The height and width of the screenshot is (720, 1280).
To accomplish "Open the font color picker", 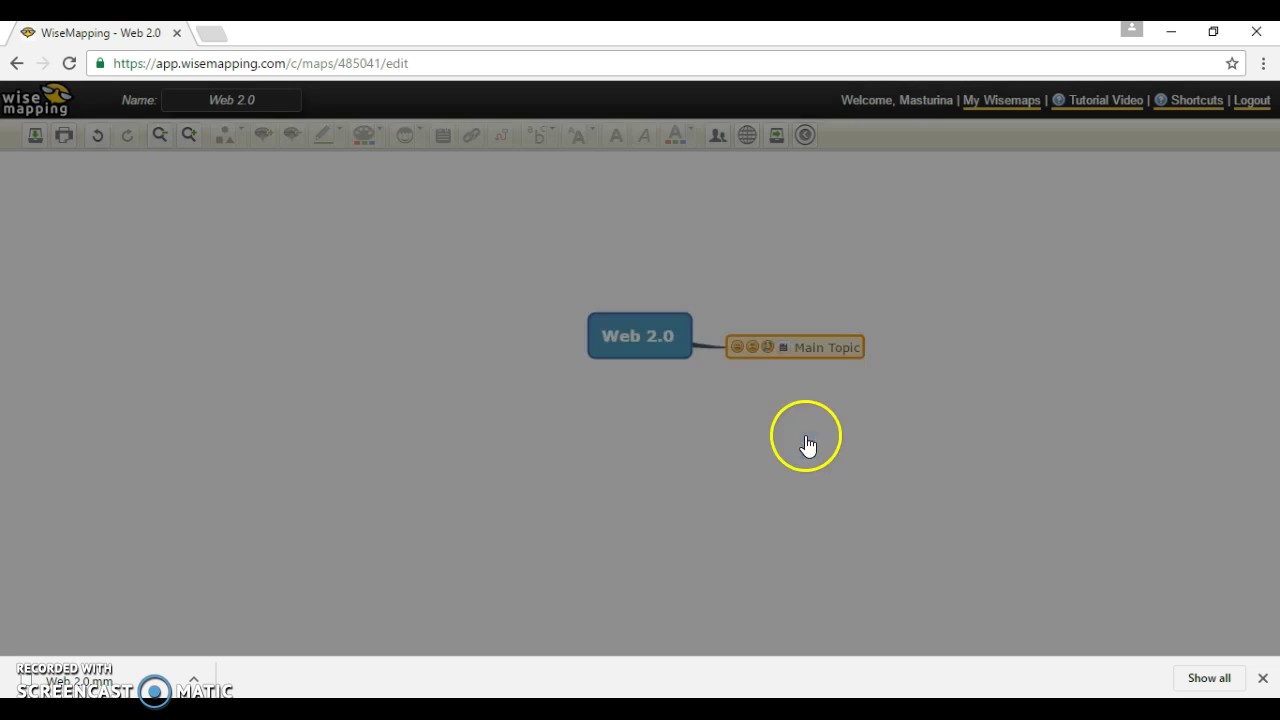I will [x=677, y=135].
